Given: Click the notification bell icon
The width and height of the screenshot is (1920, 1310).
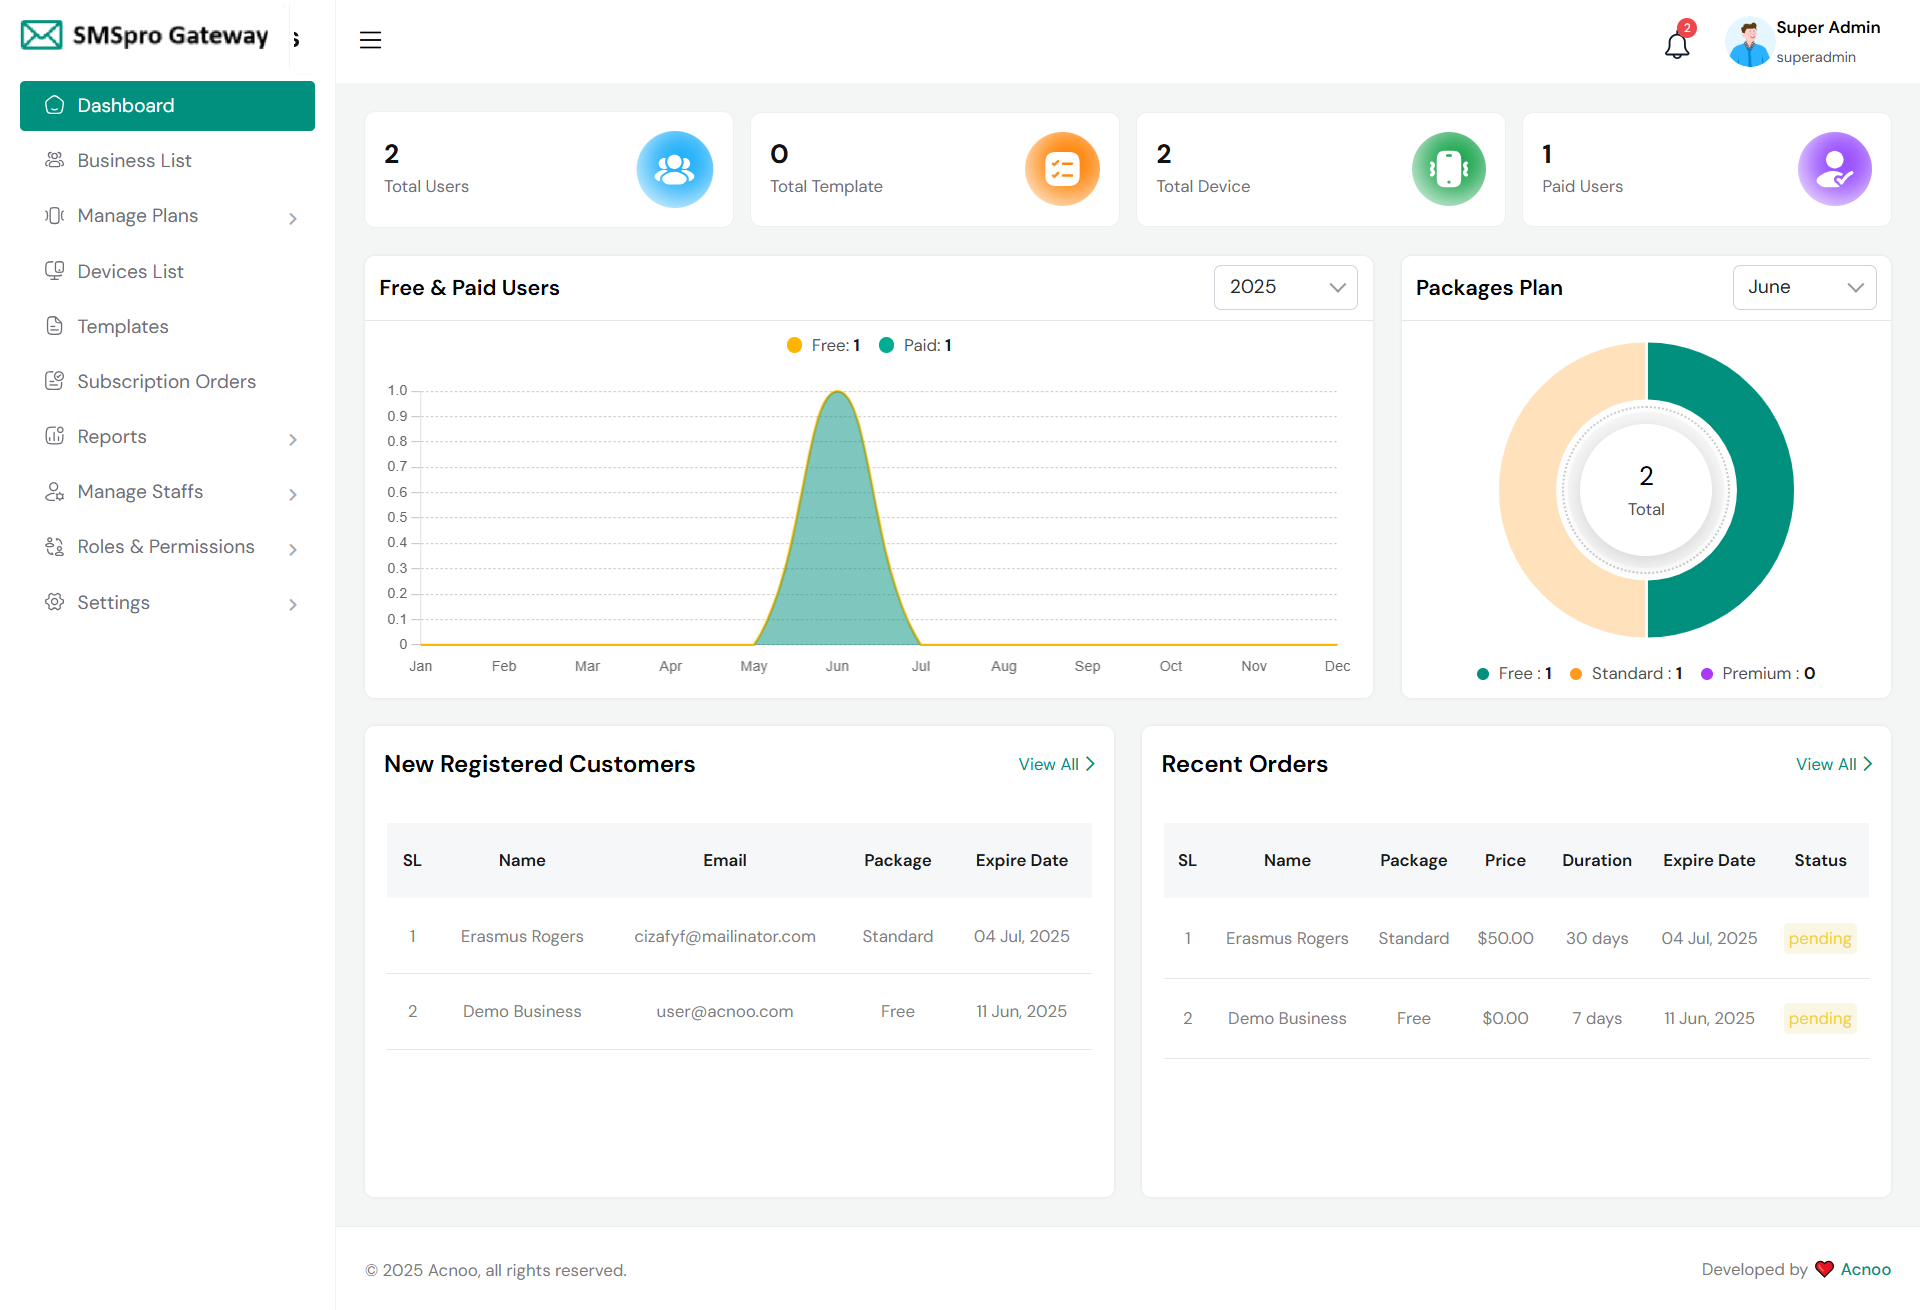Looking at the screenshot, I should coord(1677,45).
